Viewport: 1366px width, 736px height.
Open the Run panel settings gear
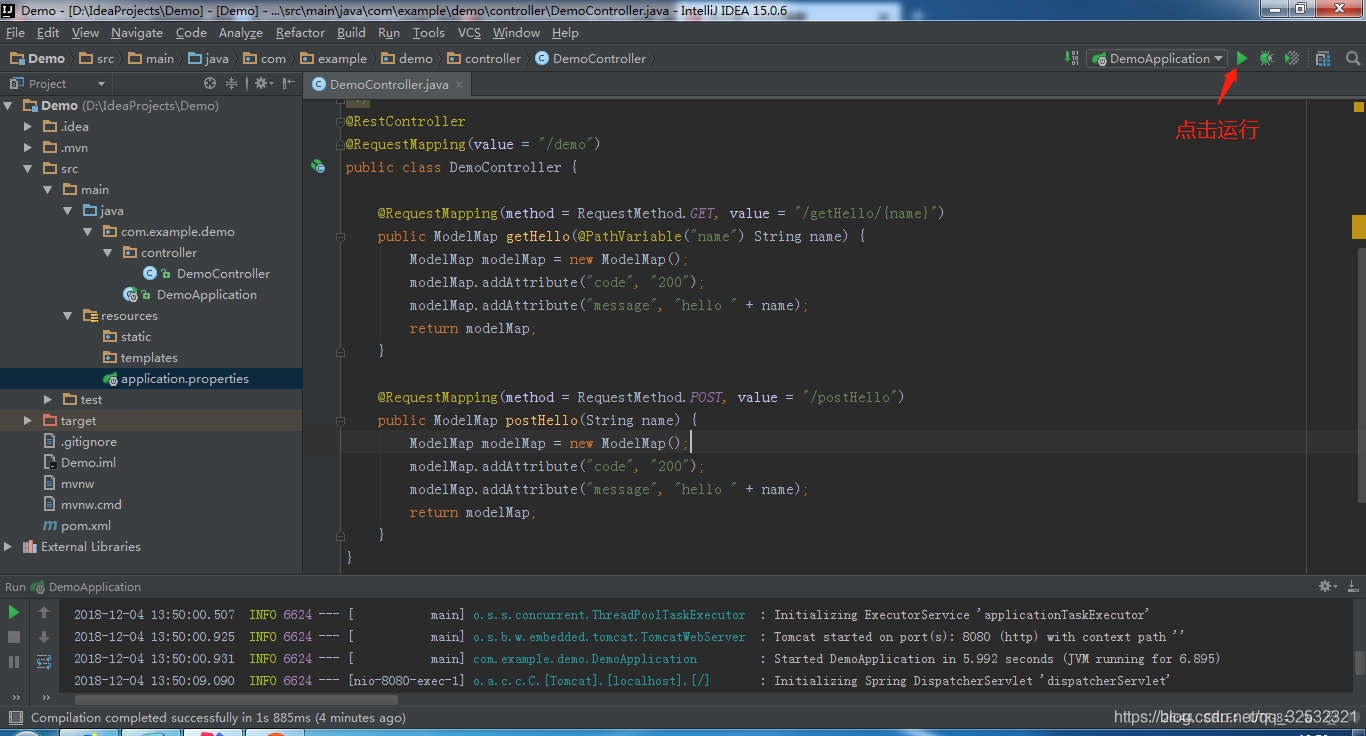pos(1327,586)
